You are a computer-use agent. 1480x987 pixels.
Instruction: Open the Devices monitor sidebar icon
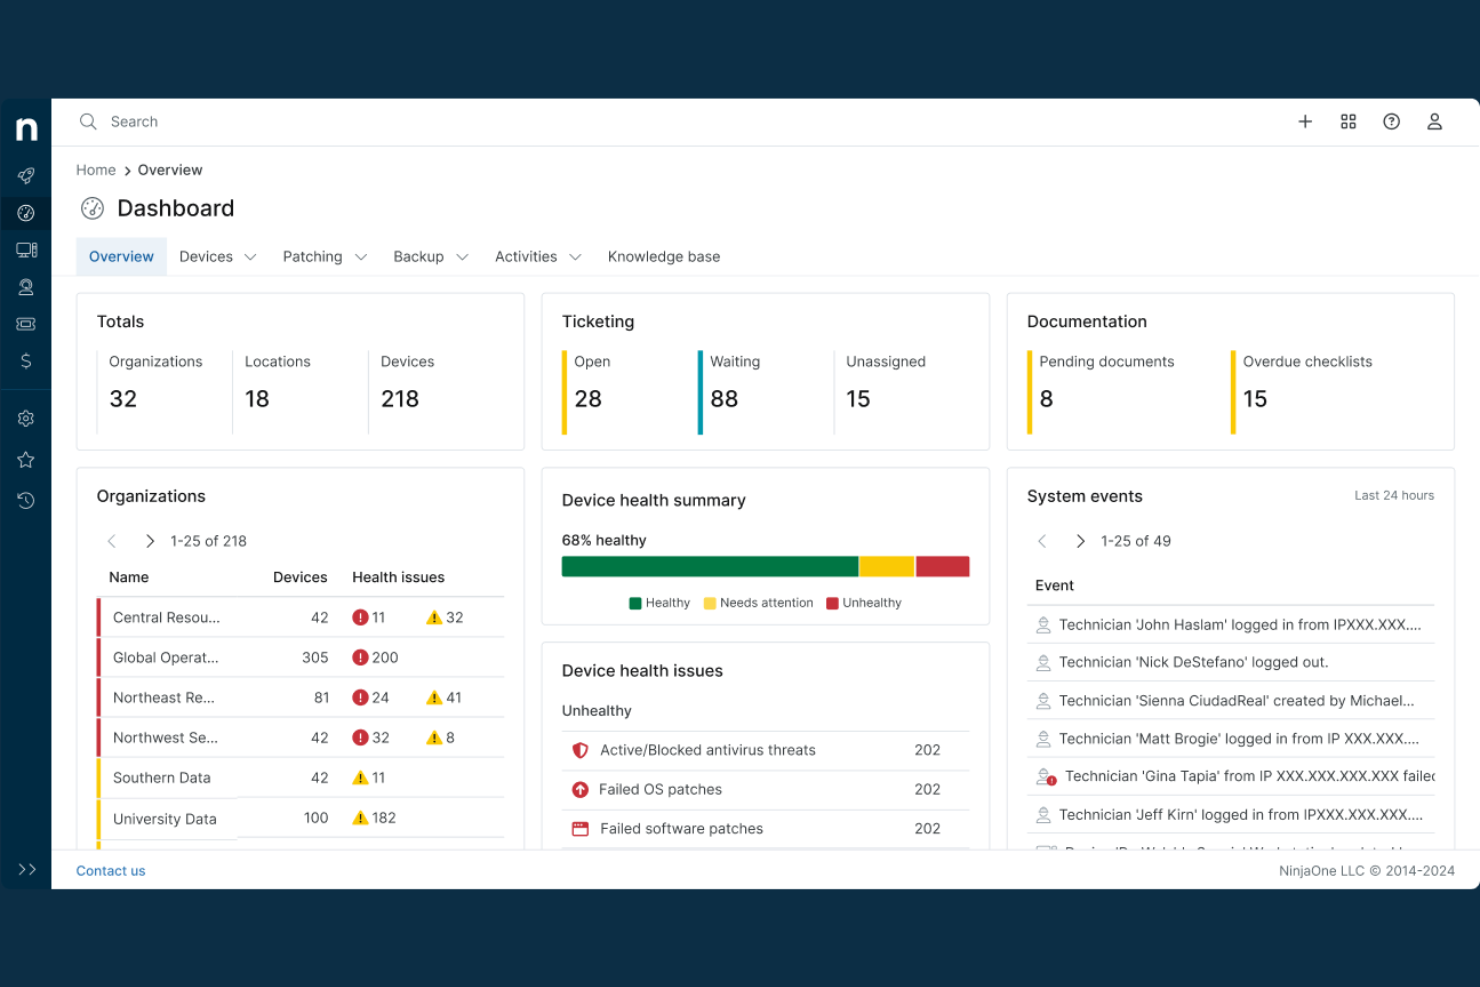click(x=26, y=250)
